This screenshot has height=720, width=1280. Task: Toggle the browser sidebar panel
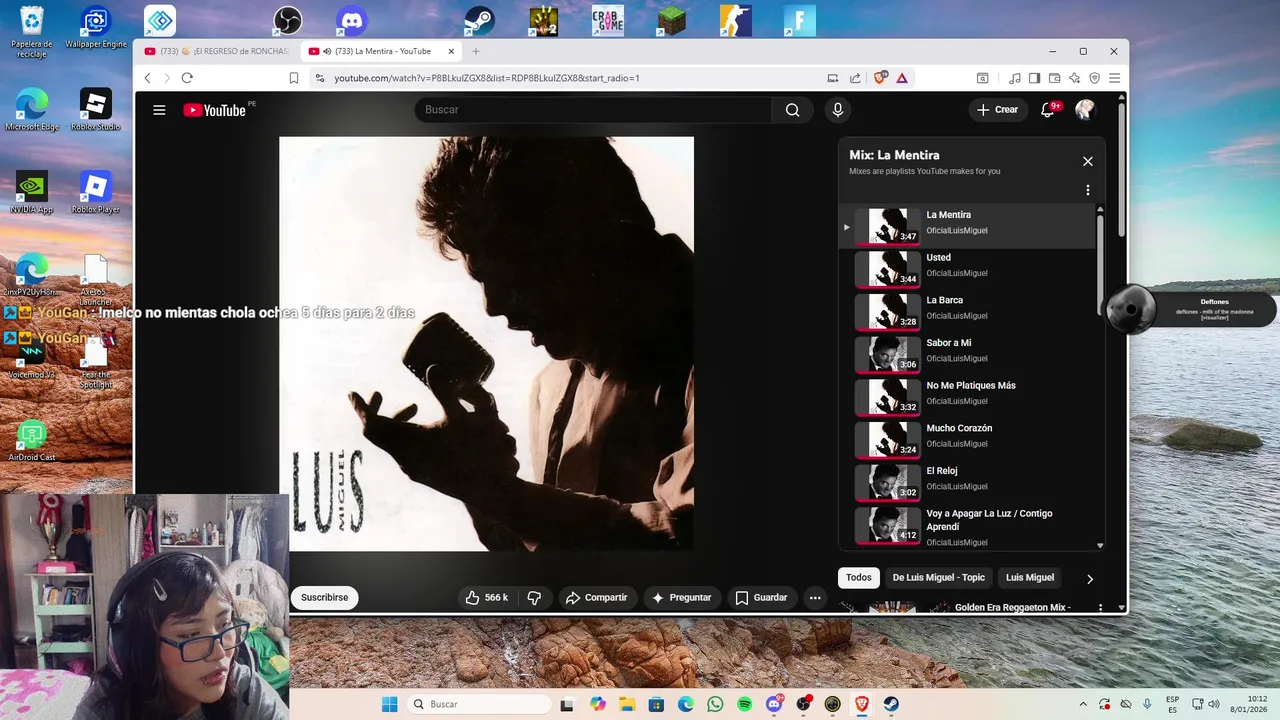(1035, 78)
